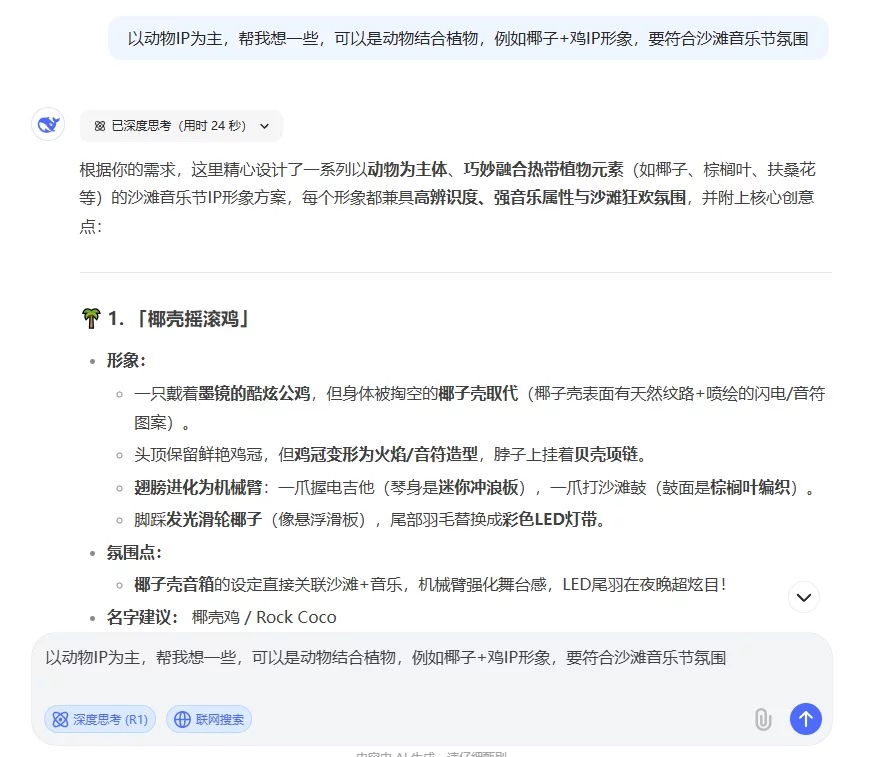
Task: Click the chevron next to 用时 24 秒
Action: tap(263, 125)
